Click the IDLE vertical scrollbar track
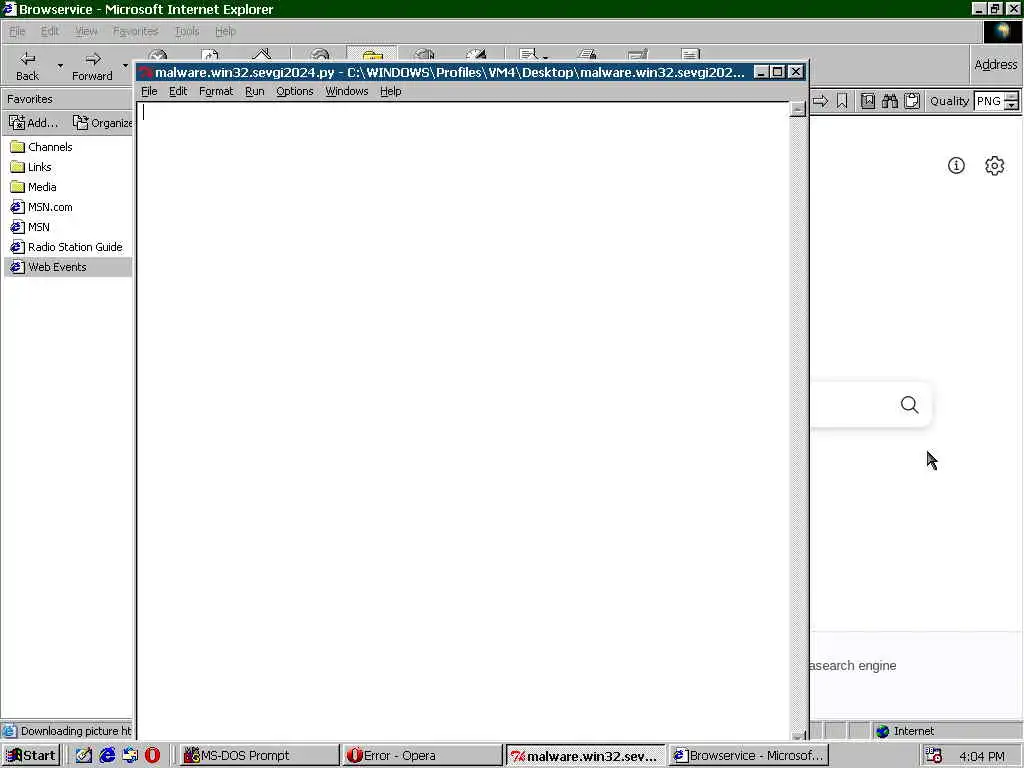Screen dimensions: 1024x768 (x=797, y=423)
